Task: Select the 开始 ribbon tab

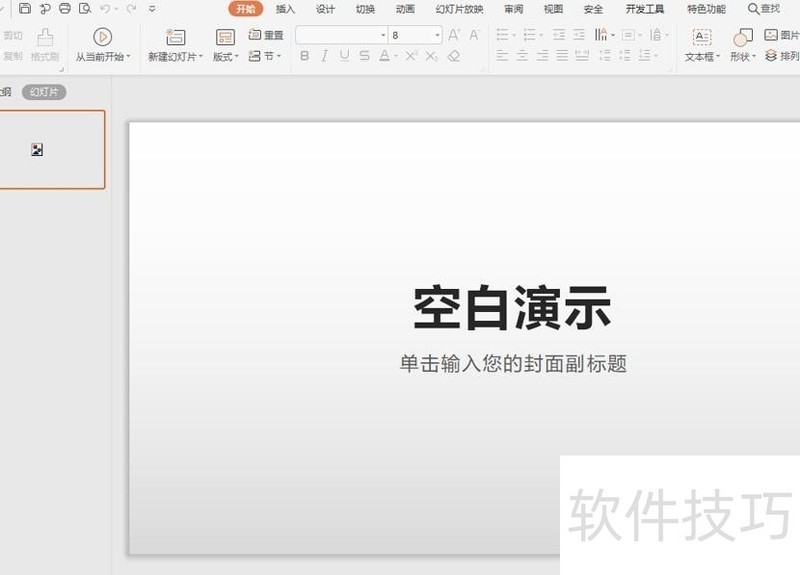Action: click(x=245, y=9)
